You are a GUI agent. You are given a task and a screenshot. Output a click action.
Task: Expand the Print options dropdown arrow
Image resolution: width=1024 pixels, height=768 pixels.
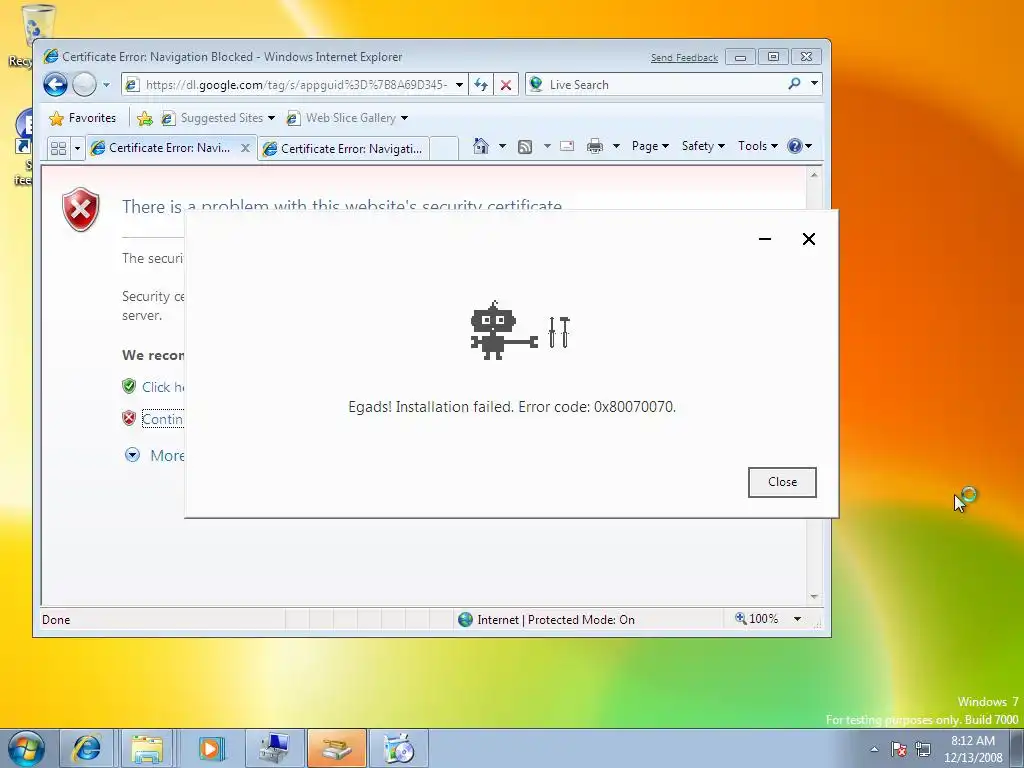click(616, 146)
